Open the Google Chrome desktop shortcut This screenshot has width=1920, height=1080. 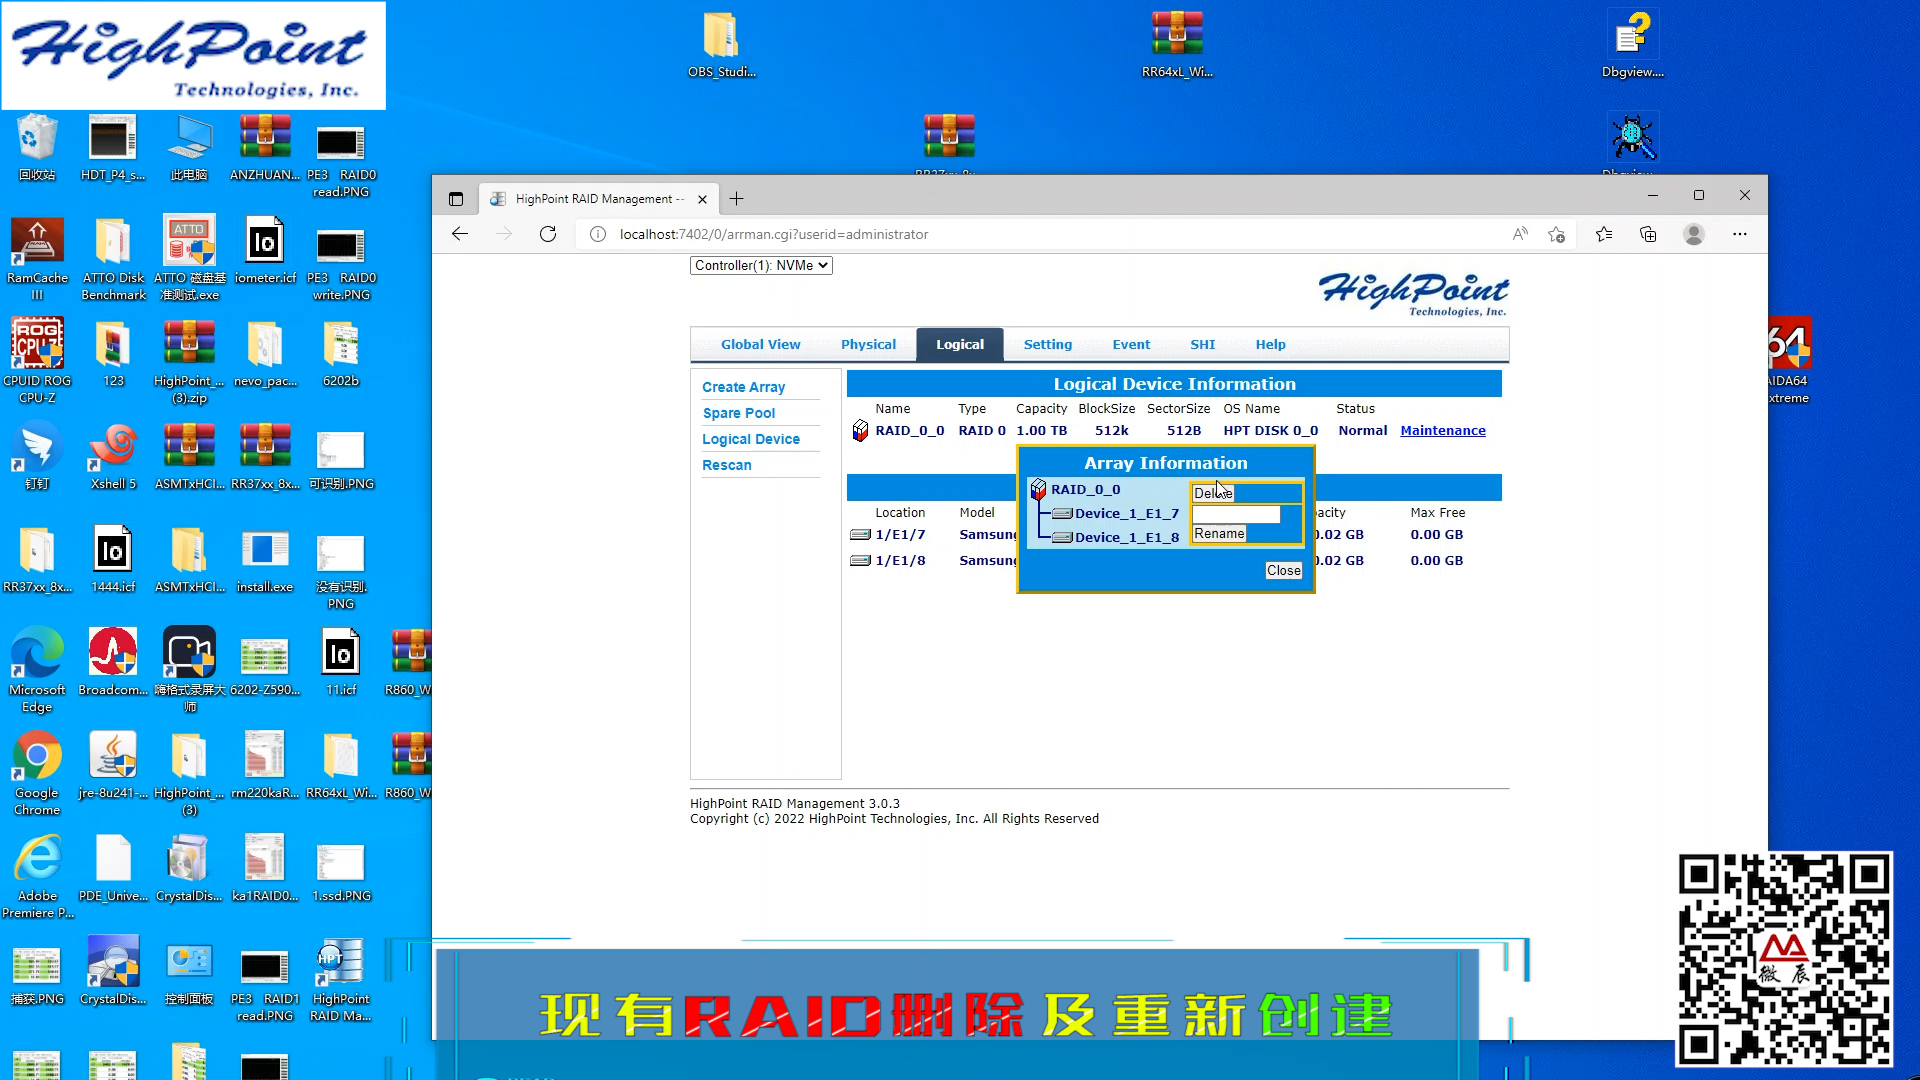point(37,773)
